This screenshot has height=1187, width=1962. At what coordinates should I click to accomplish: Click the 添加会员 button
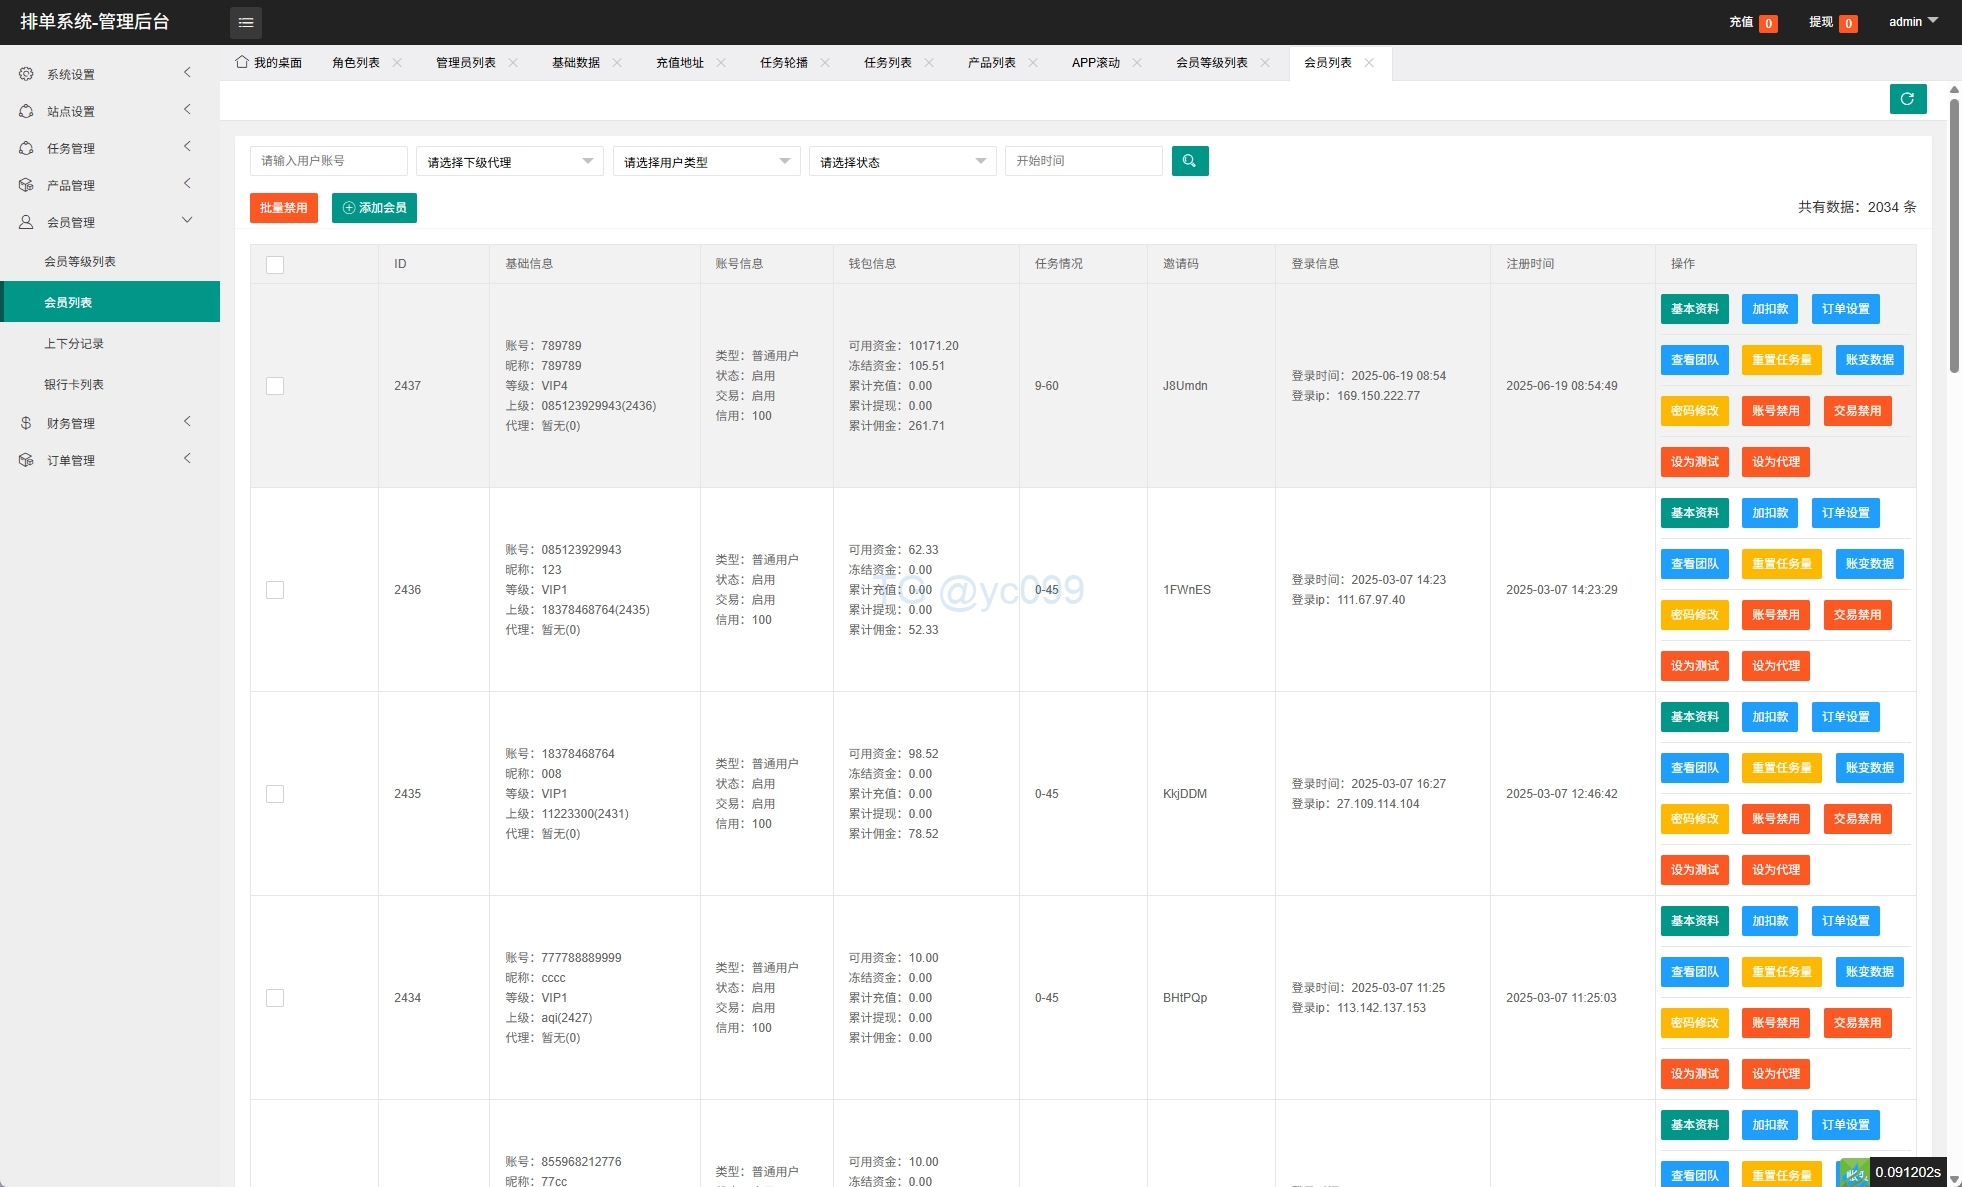point(374,208)
